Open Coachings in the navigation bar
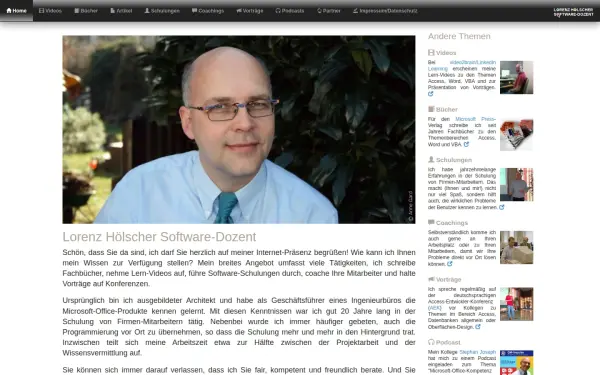600x375 pixels. click(x=208, y=11)
